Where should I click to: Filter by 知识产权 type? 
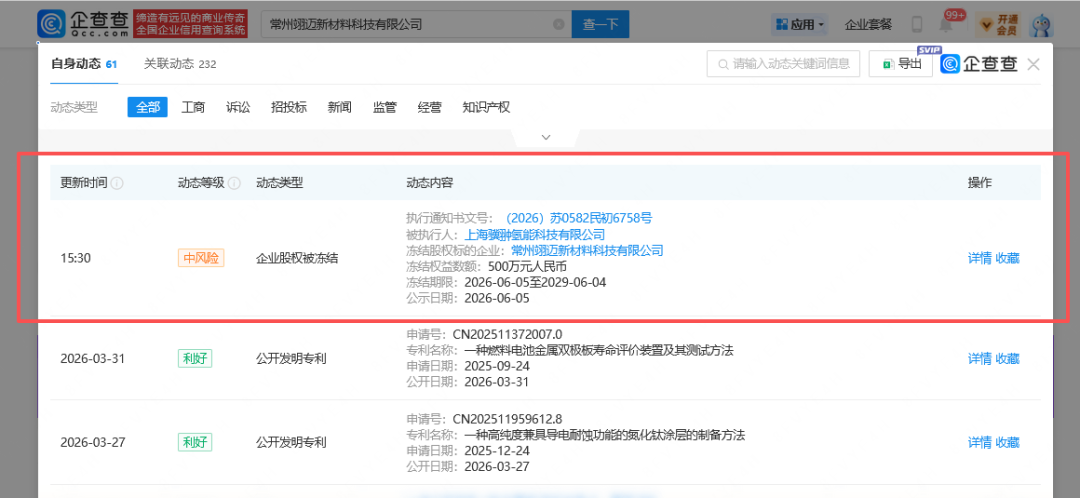[486, 107]
